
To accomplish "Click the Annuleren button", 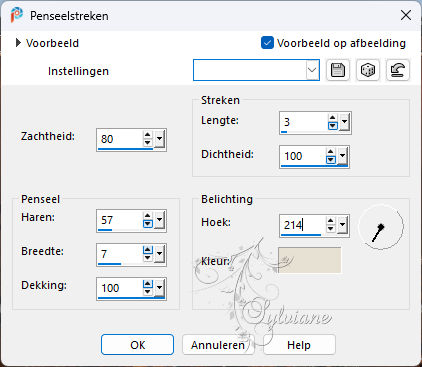I will 218,345.
